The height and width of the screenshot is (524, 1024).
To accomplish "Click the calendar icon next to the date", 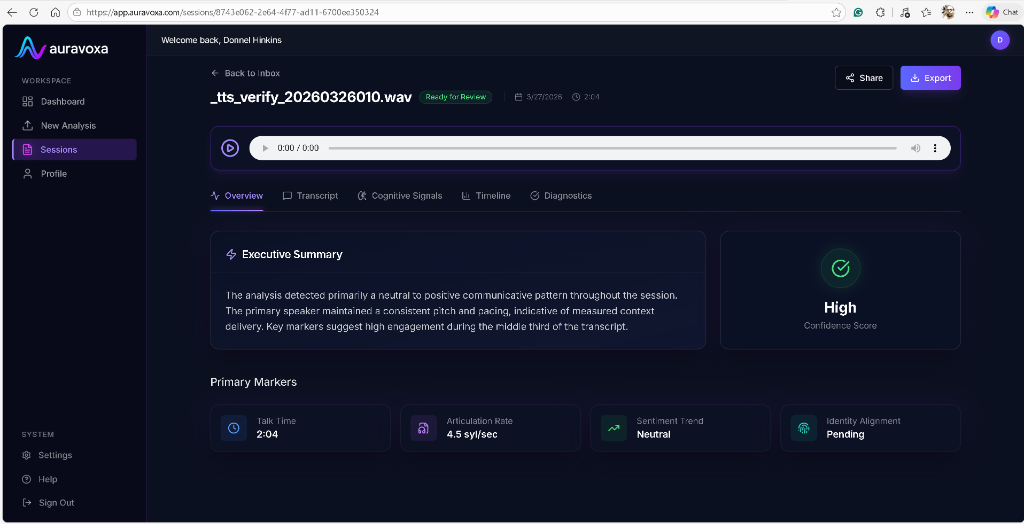I will coord(519,97).
